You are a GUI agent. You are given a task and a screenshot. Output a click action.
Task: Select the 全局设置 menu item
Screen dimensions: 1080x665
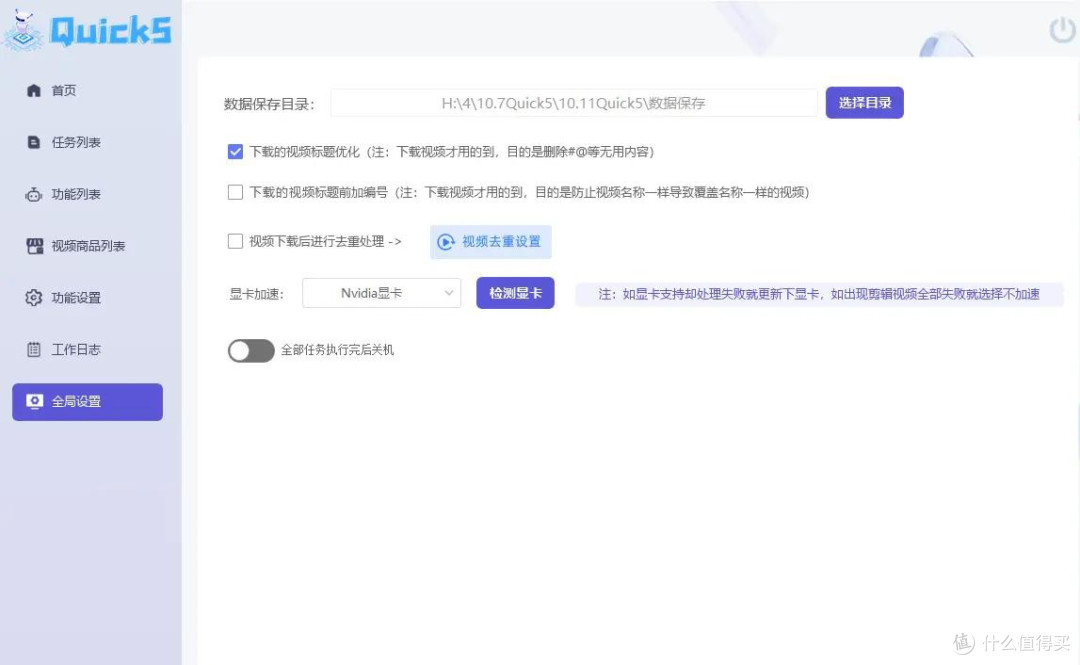pos(87,402)
